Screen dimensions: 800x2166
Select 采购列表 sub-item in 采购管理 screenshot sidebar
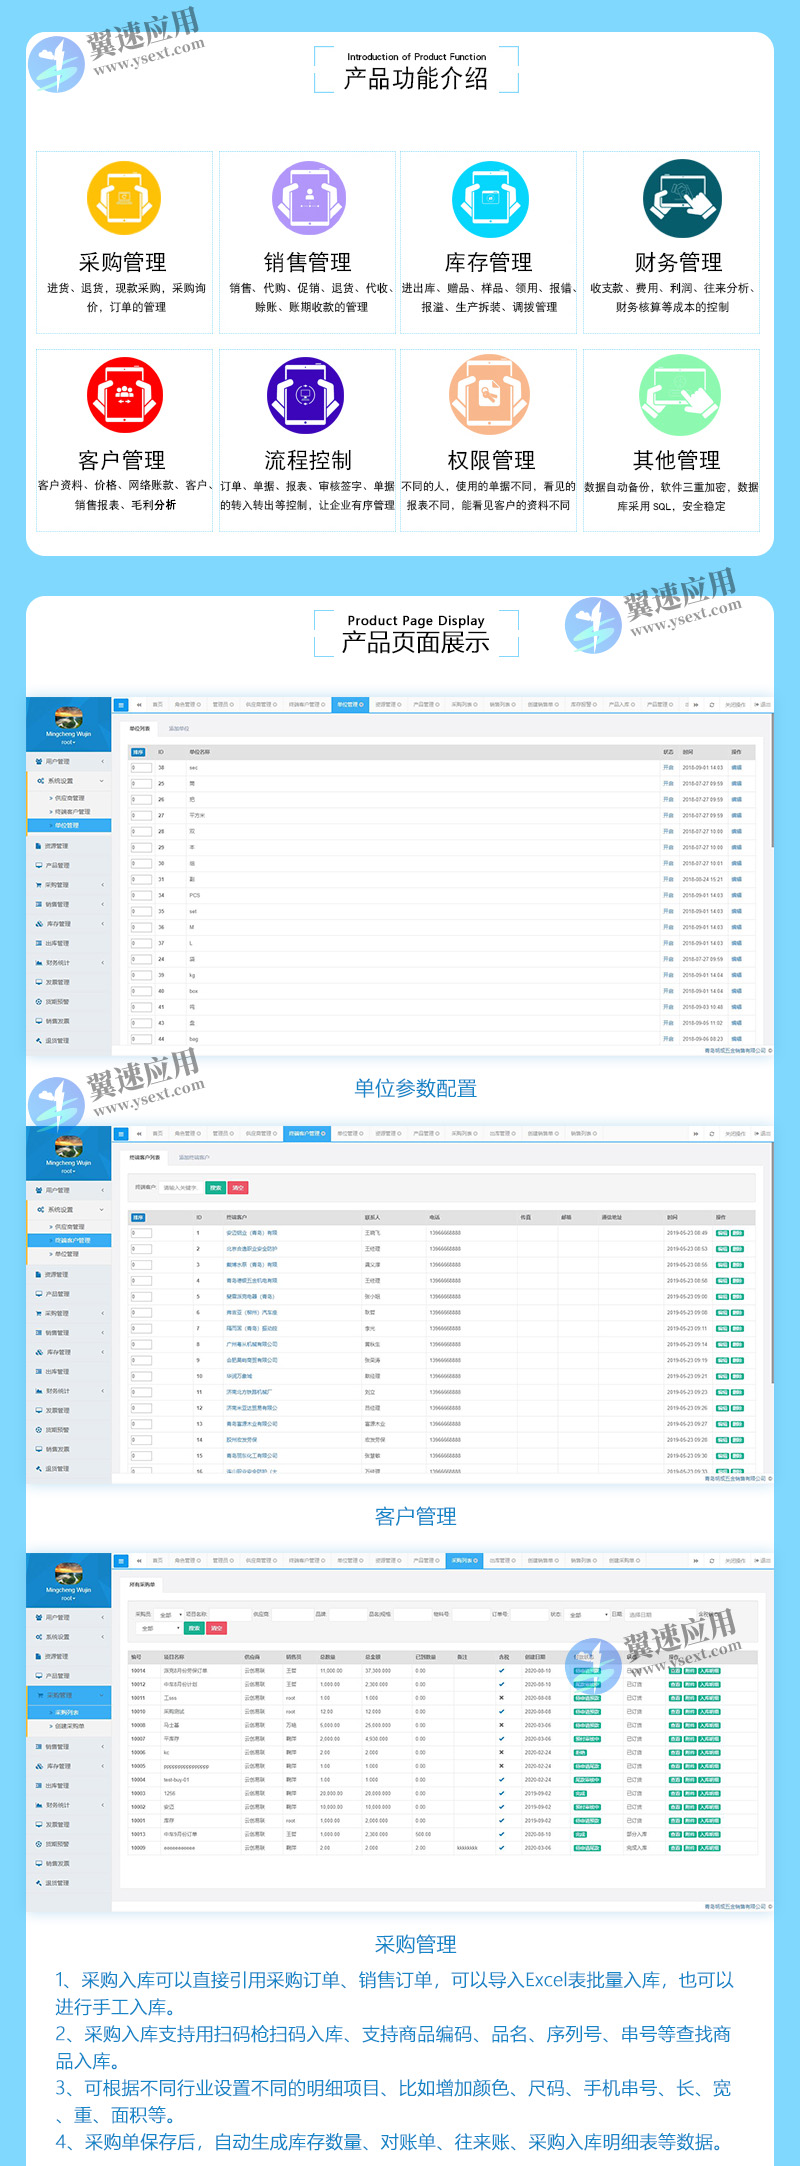tap(69, 1712)
